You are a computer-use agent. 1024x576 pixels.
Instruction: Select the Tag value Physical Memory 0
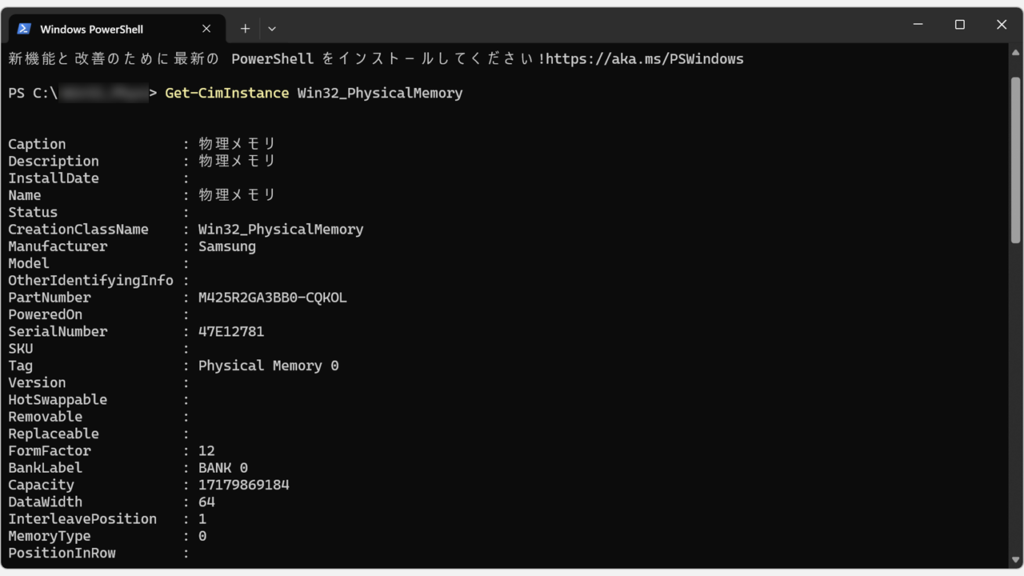point(268,365)
